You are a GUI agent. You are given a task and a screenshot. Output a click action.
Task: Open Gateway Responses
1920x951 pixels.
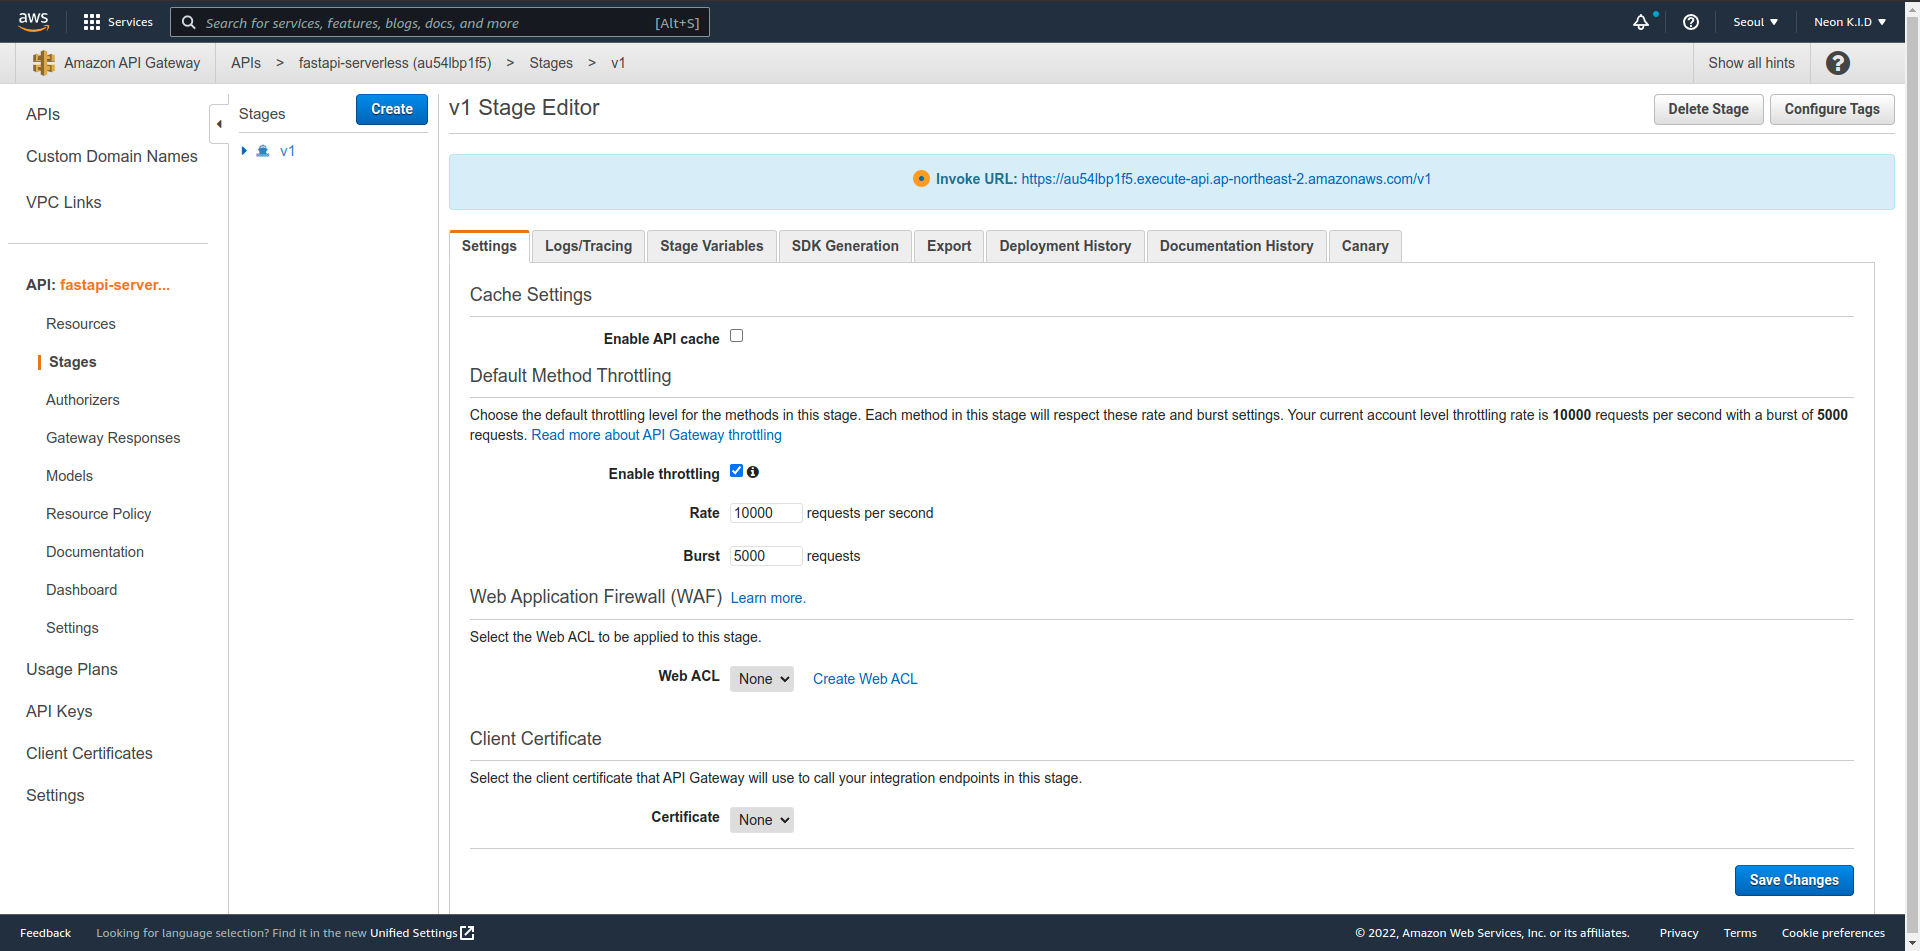(113, 438)
